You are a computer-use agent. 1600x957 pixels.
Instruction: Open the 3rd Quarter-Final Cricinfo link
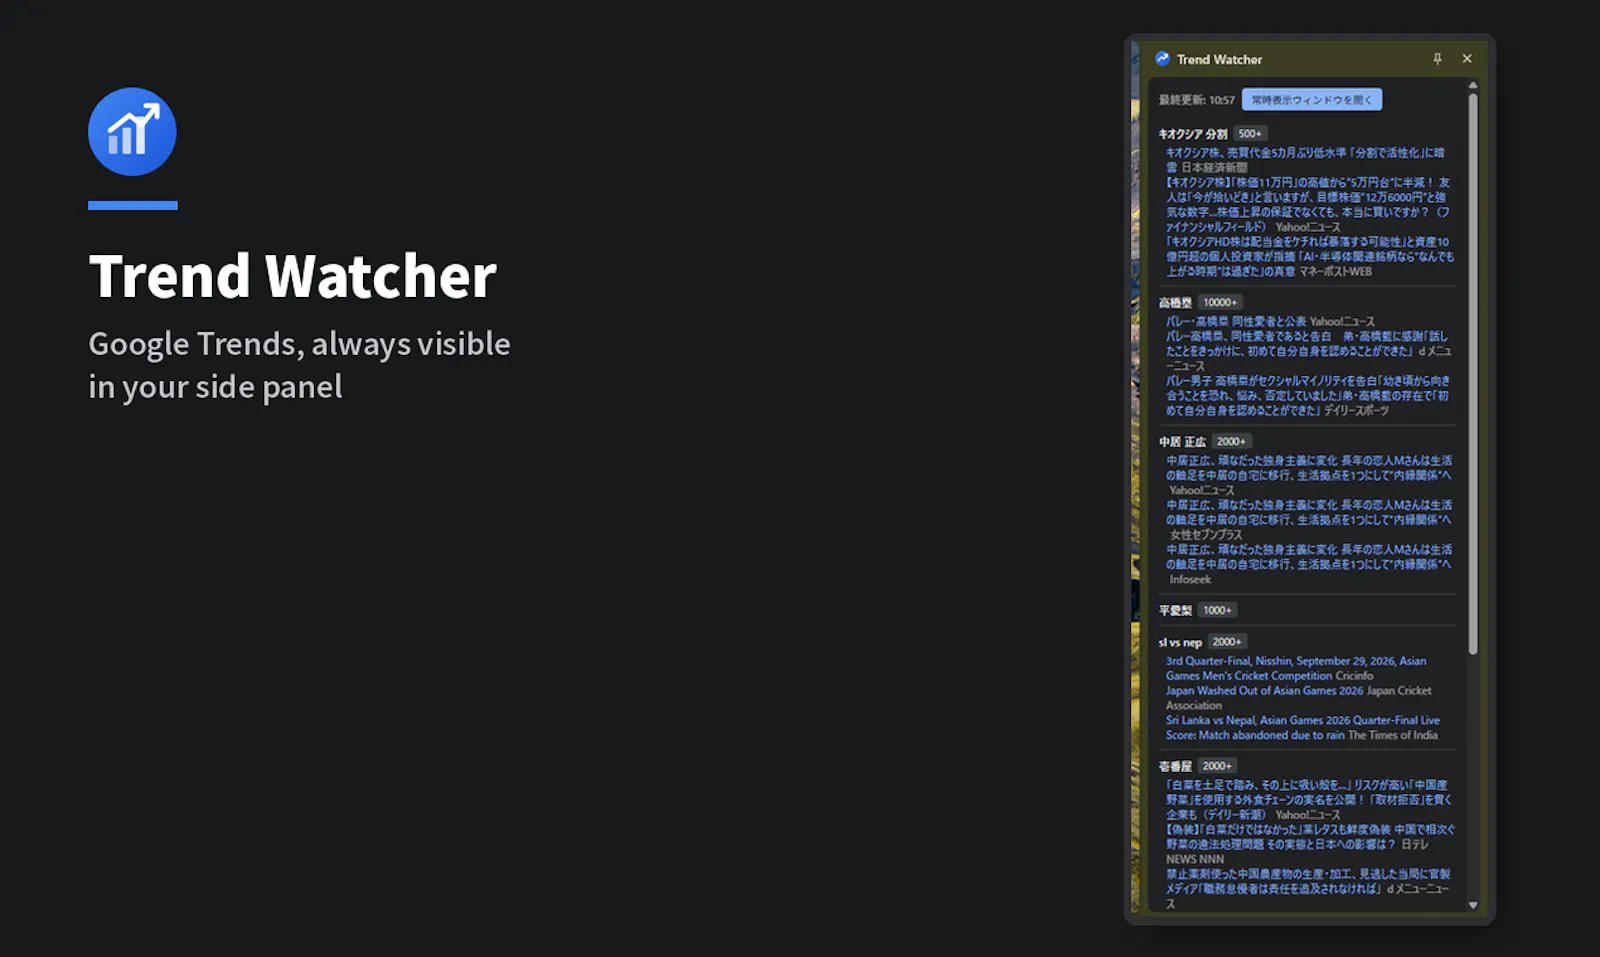pos(1296,669)
